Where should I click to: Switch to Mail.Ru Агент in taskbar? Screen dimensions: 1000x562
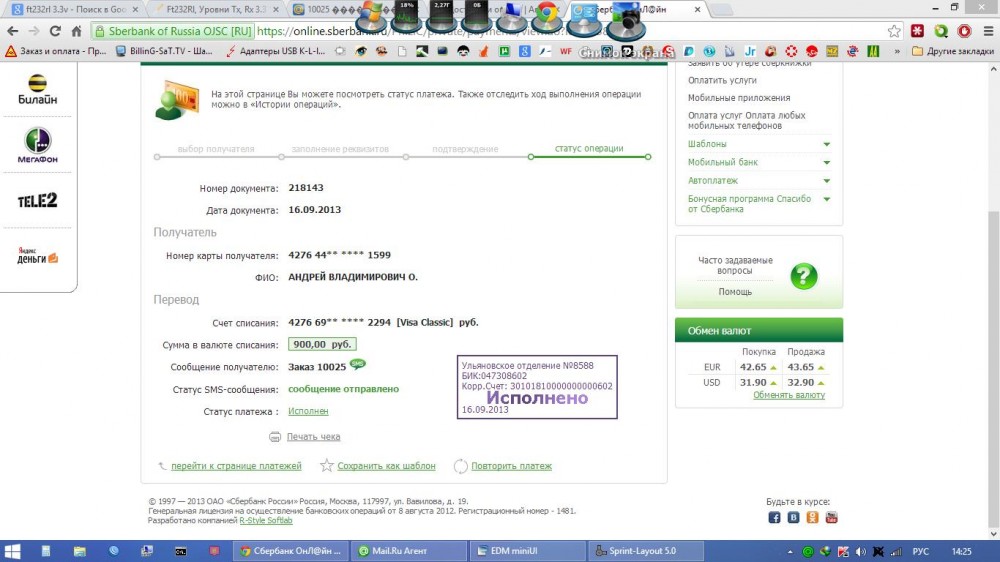tap(408, 551)
